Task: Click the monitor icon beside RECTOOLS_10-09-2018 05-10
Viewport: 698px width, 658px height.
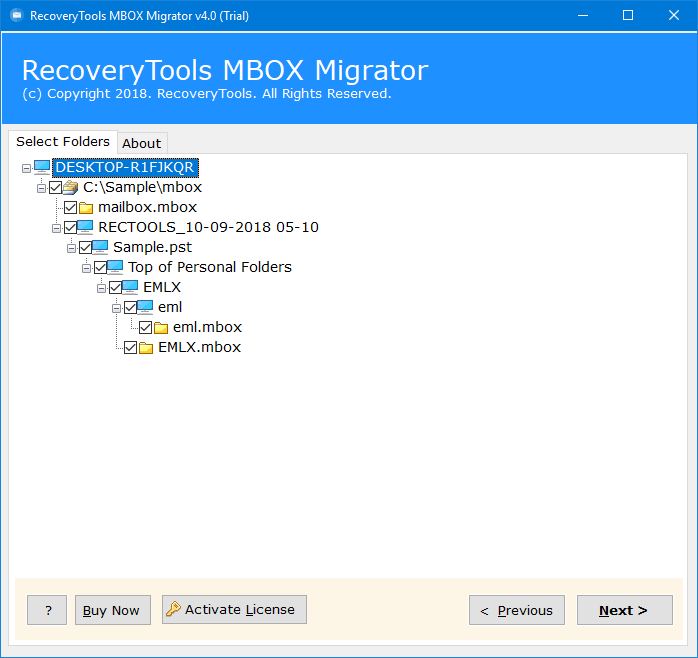Action: click(85, 227)
